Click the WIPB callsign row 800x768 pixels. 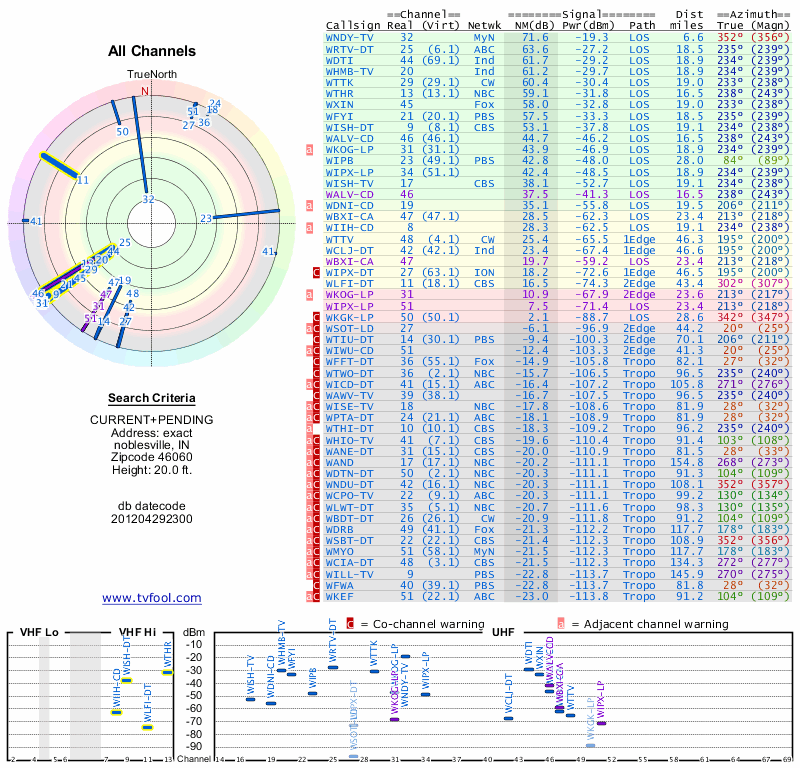pos(557,161)
